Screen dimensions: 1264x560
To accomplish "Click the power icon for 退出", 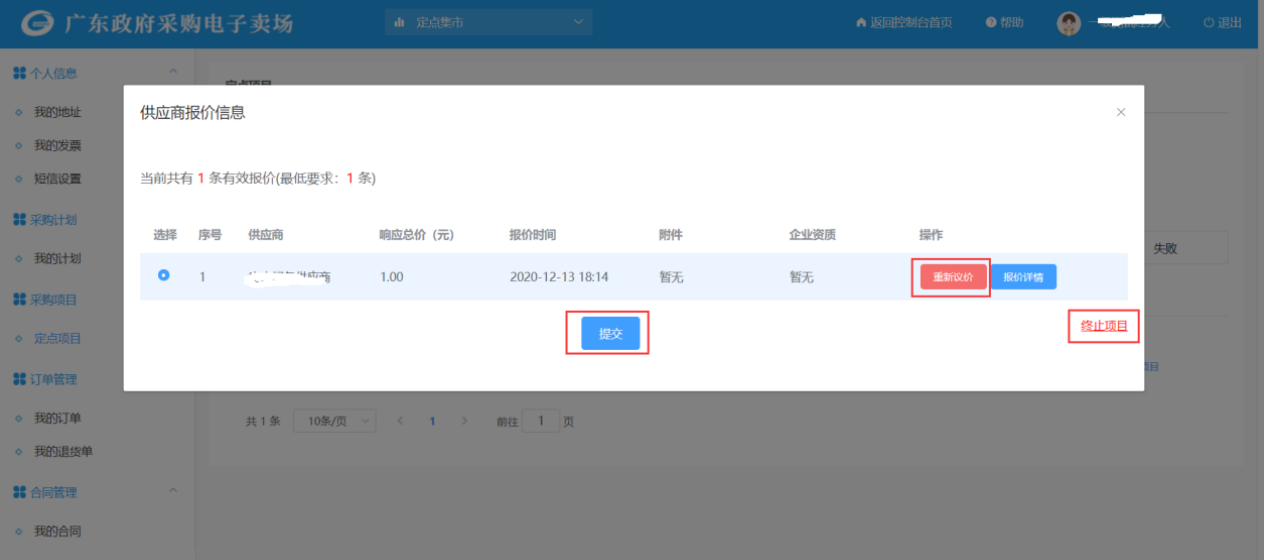I will 1209,23.
